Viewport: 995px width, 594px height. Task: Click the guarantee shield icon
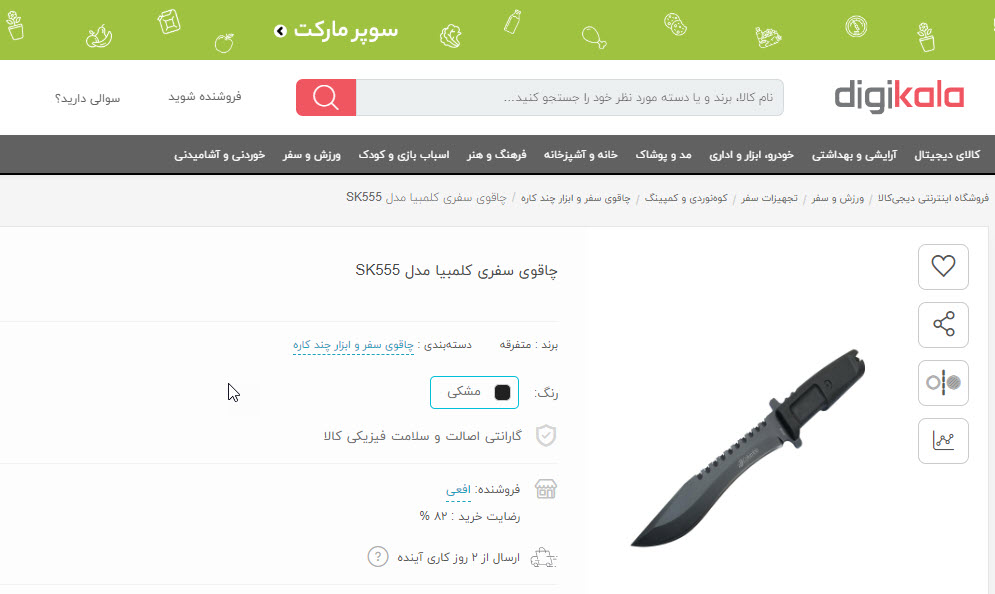click(x=546, y=435)
